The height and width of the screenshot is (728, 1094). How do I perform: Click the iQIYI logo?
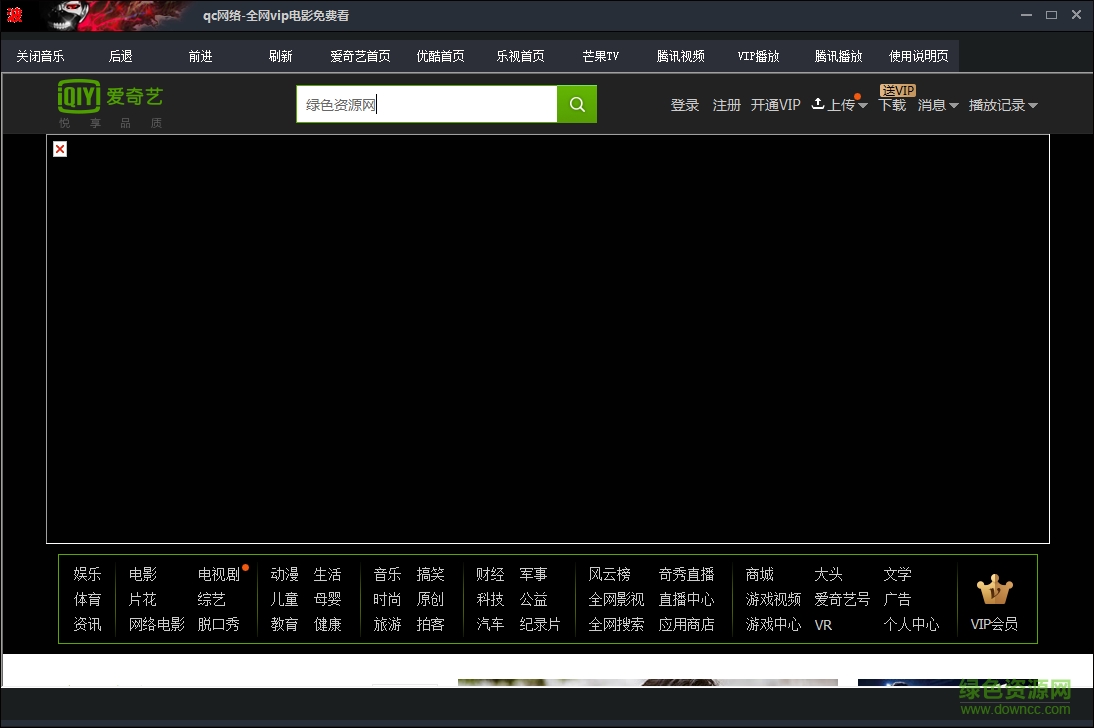point(110,96)
